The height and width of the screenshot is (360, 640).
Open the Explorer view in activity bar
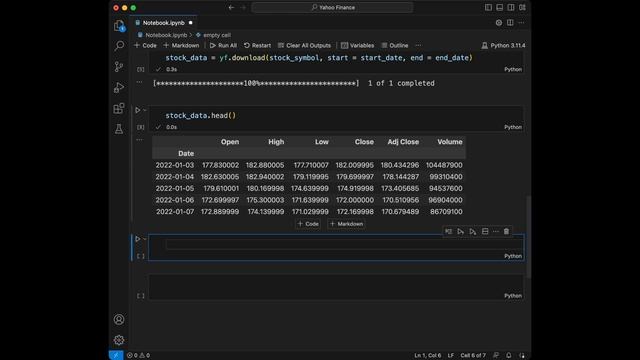coord(119,26)
